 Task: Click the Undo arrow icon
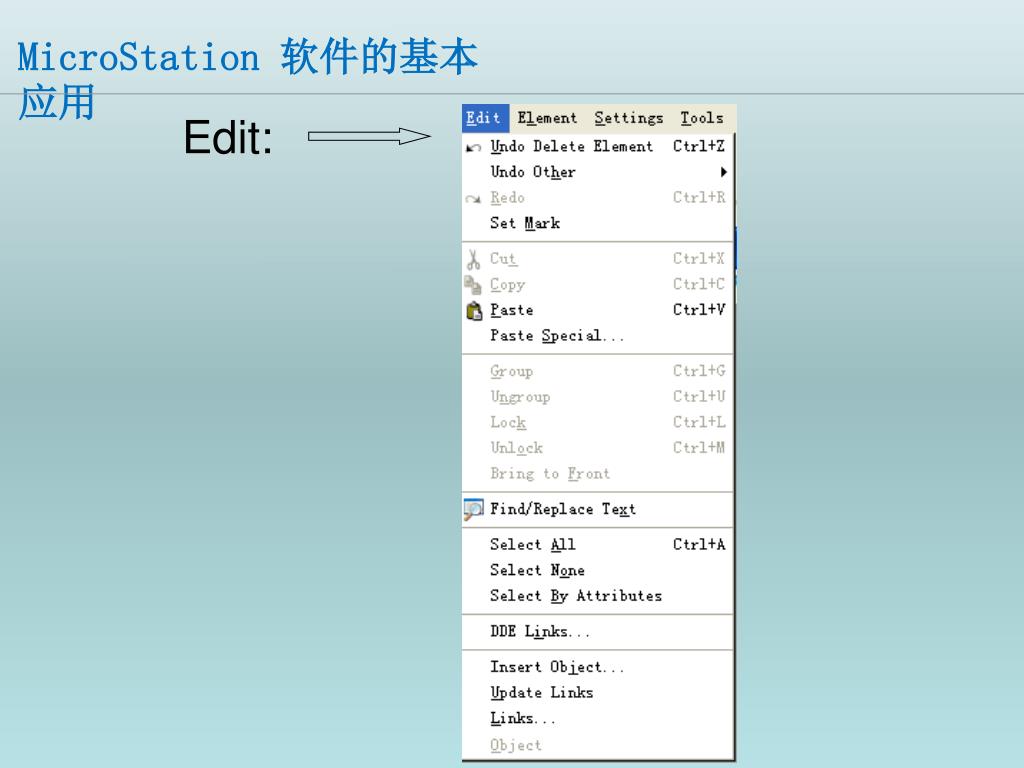473,148
